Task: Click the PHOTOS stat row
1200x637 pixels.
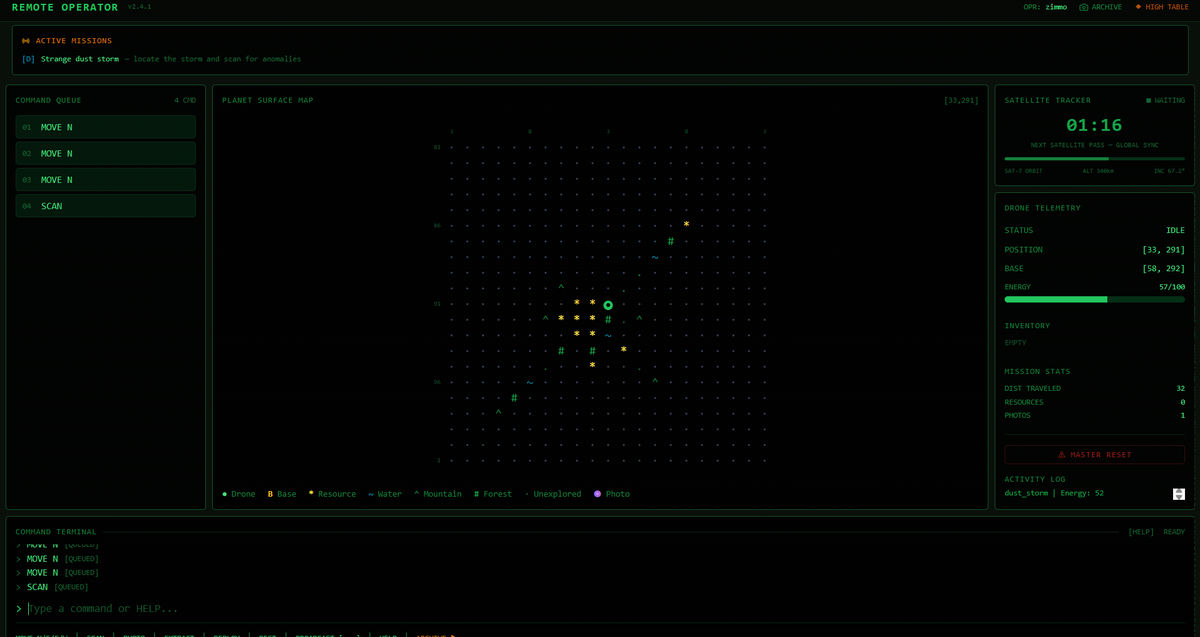Action: click(1095, 415)
